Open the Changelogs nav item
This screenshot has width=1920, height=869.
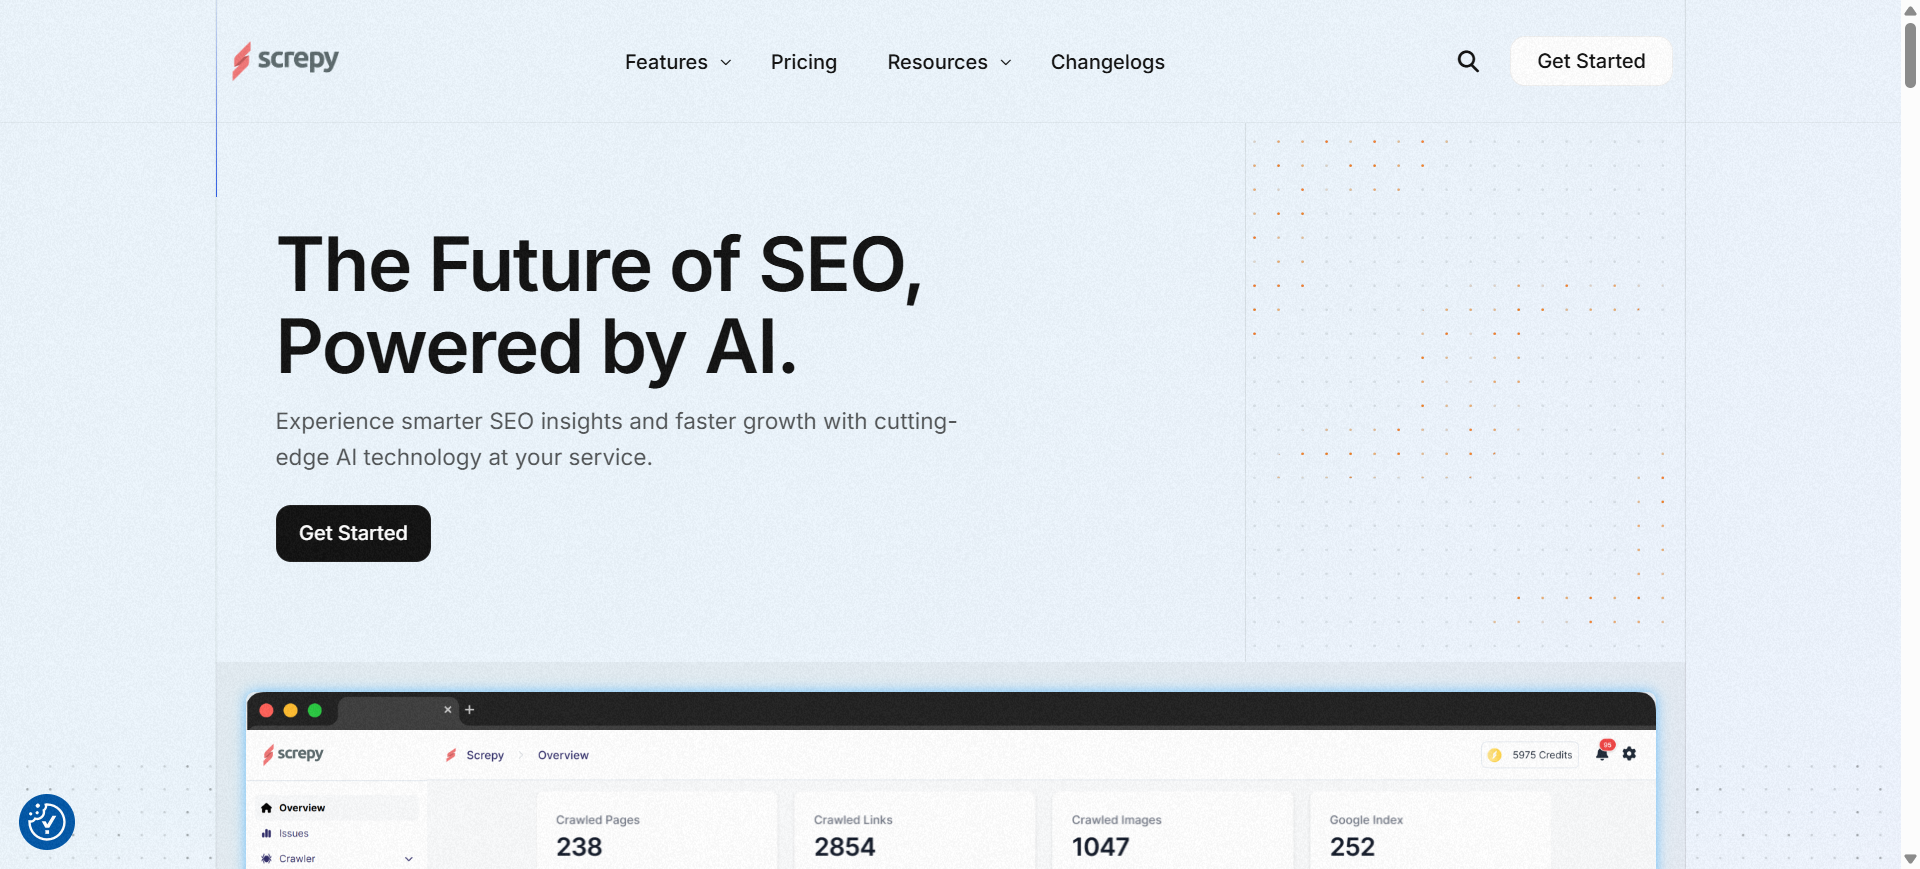coord(1107,62)
